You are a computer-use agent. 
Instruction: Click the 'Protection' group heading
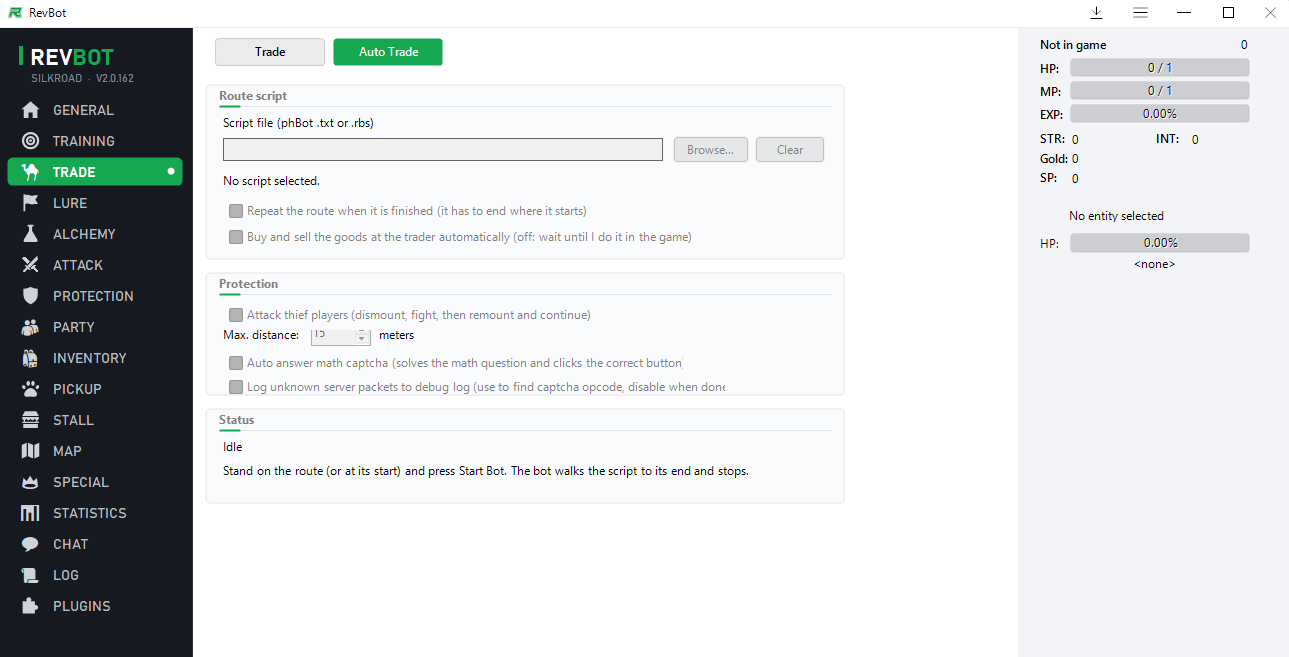tap(248, 284)
